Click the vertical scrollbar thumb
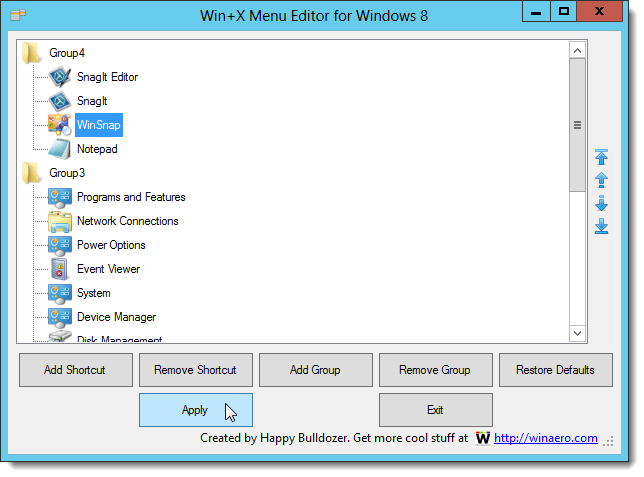644x477 pixels. click(x=577, y=125)
